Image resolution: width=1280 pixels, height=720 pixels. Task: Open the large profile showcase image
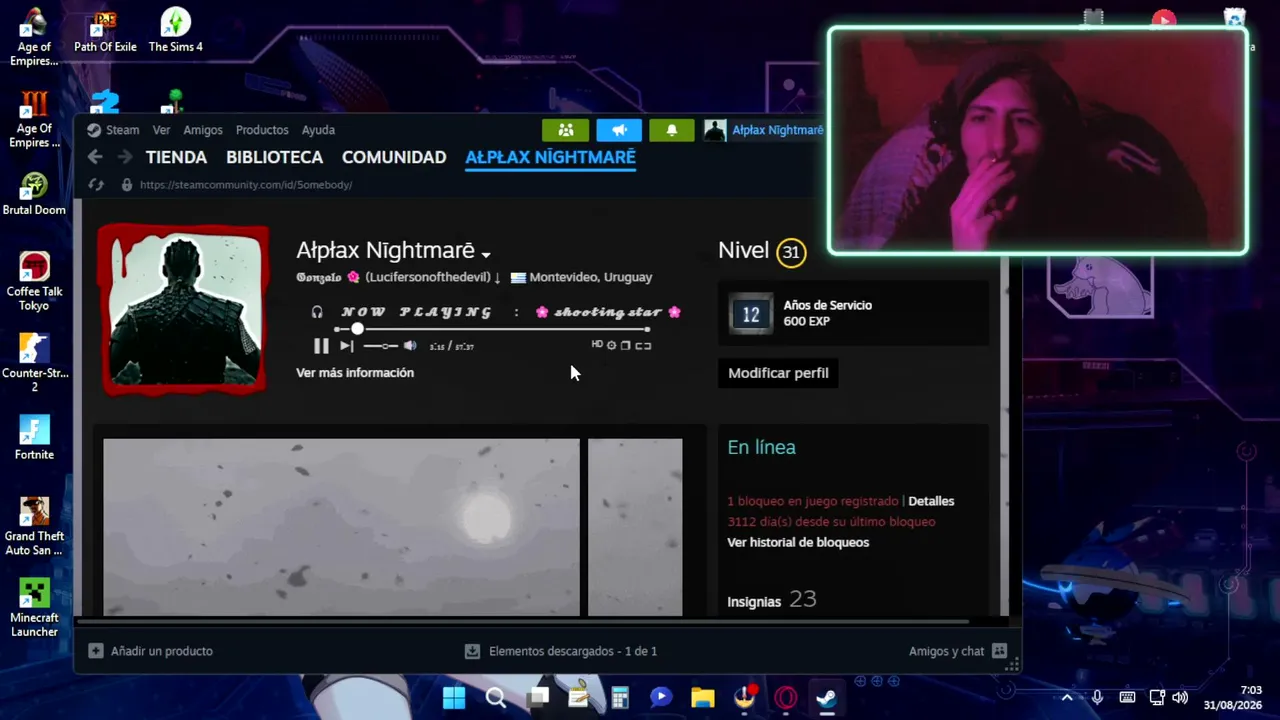pos(341,527)
